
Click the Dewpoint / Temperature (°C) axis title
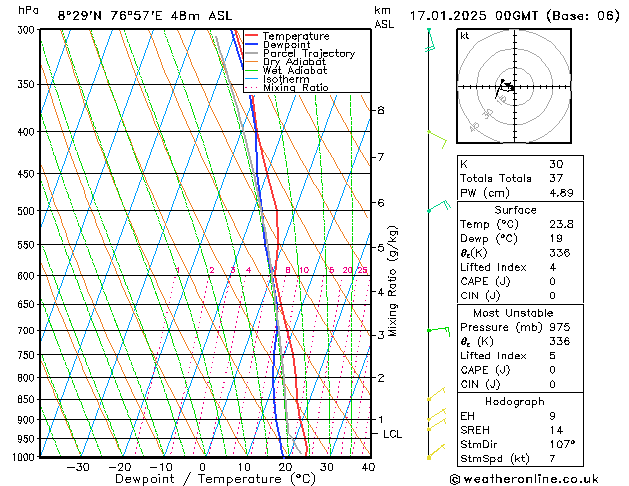[215, 479]
